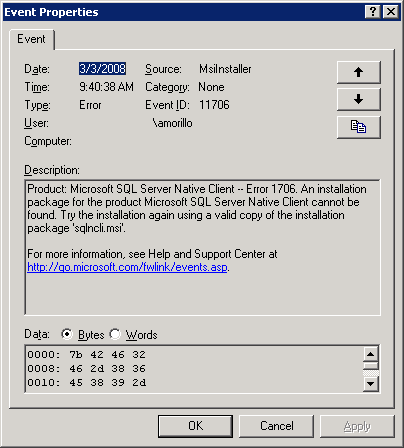
Task: Switch to the Event tab
Action: [x=31, y=39]
